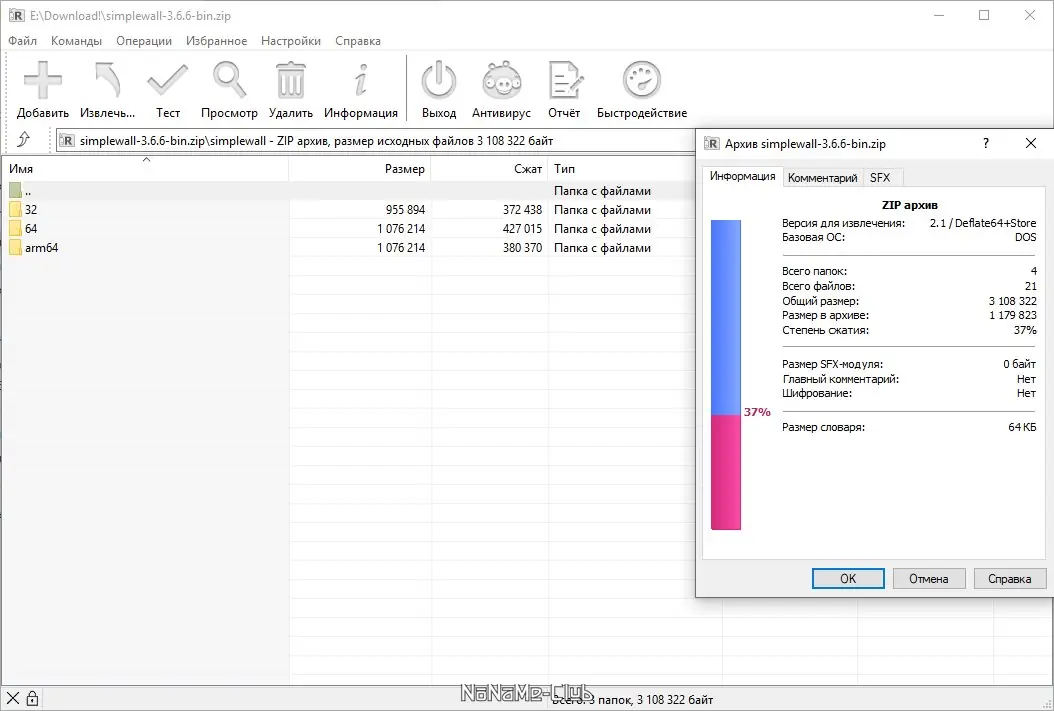The image size is (1054, 711).
Task: Open the Команды menu
Action: pos(77,41)
